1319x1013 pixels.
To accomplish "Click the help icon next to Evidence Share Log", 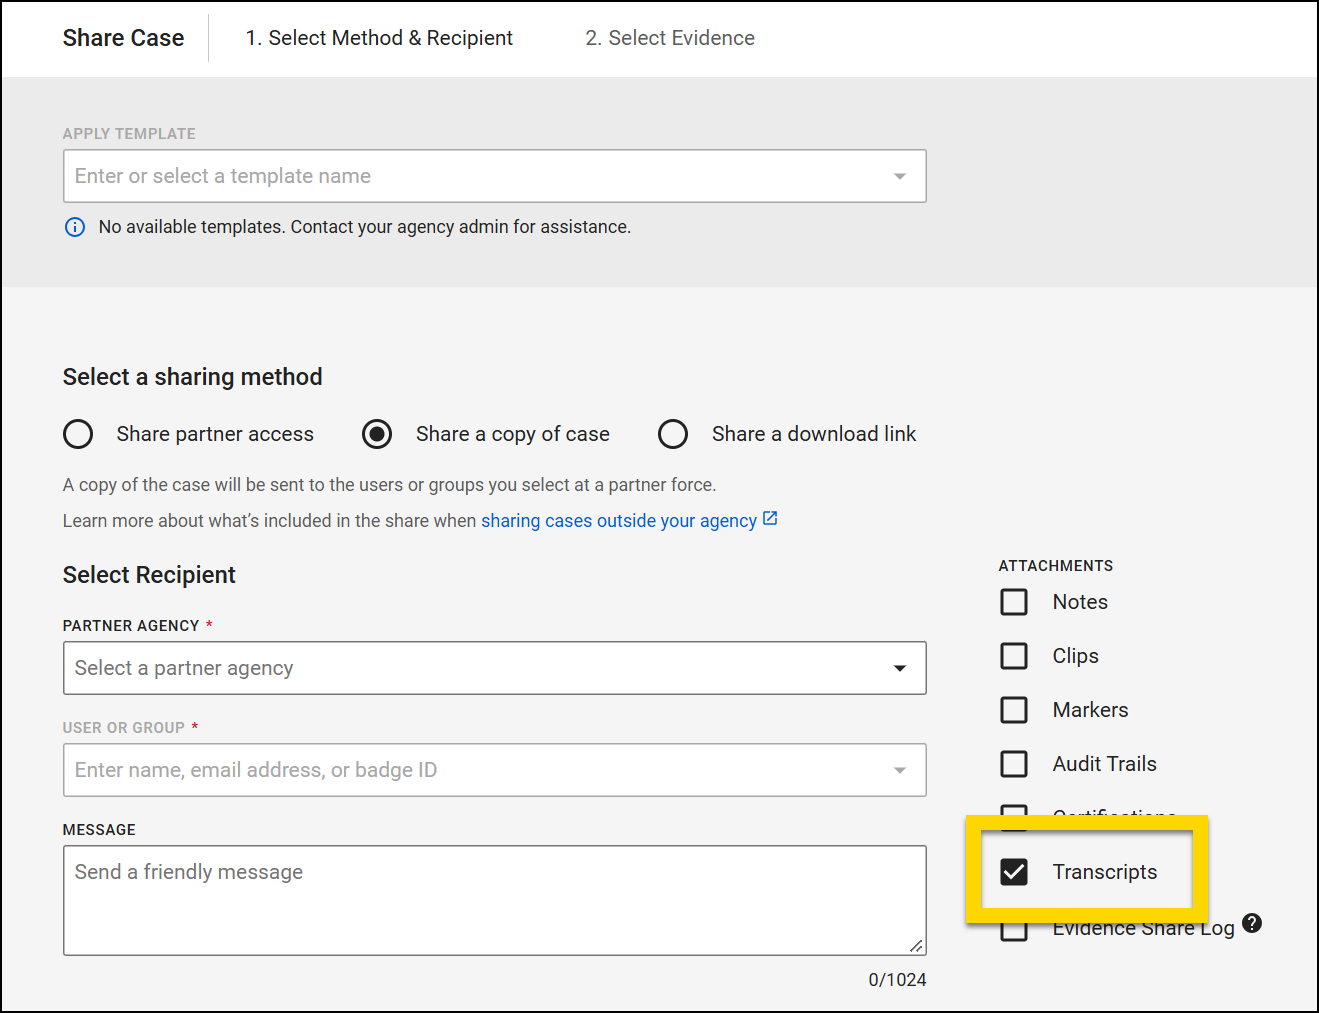I will click(1252, 924).
